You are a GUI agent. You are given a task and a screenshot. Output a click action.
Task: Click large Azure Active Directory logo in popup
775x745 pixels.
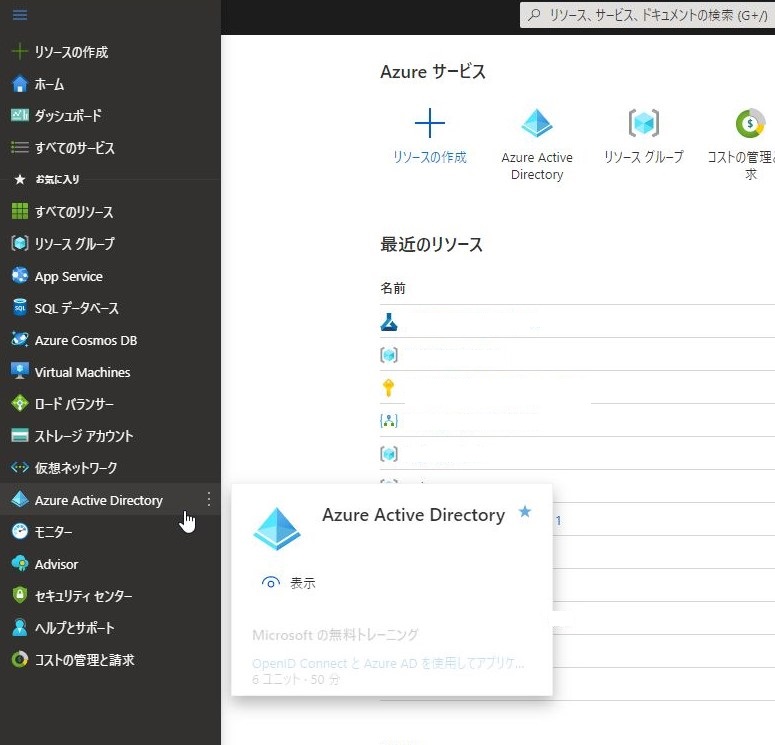click(277, 528)
